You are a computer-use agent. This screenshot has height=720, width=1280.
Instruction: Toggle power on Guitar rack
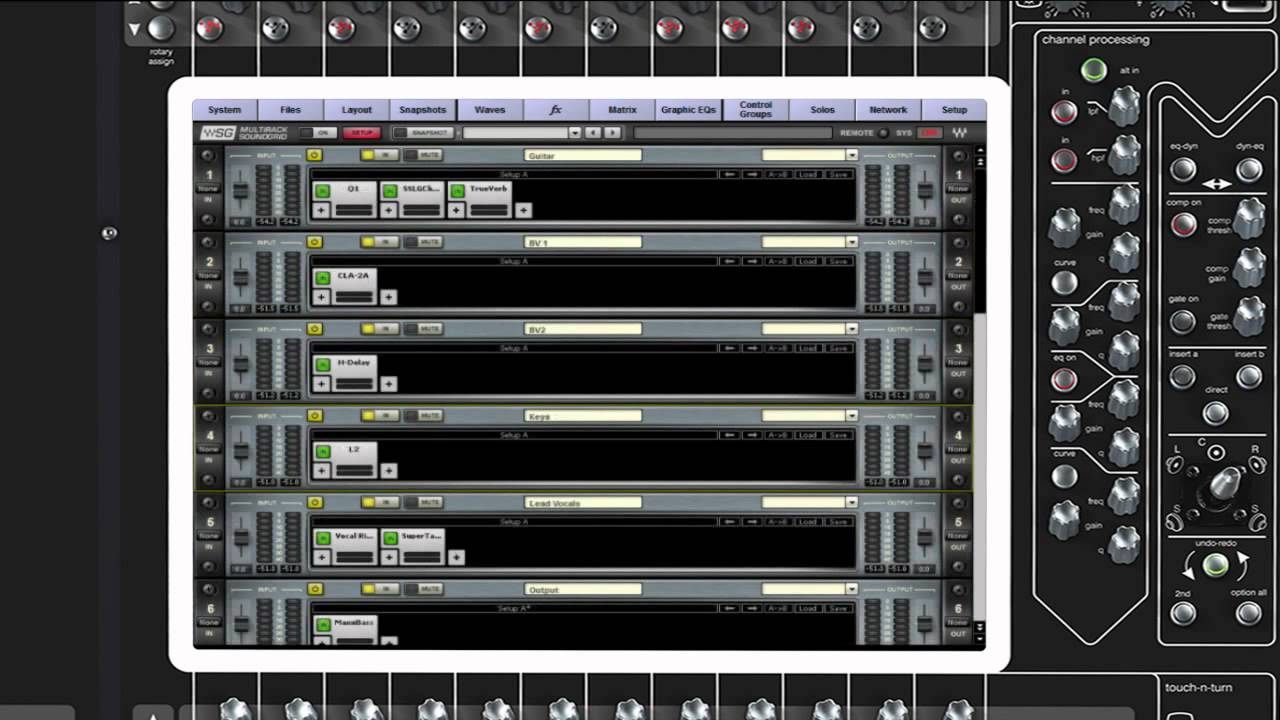(x=315, y=155)
